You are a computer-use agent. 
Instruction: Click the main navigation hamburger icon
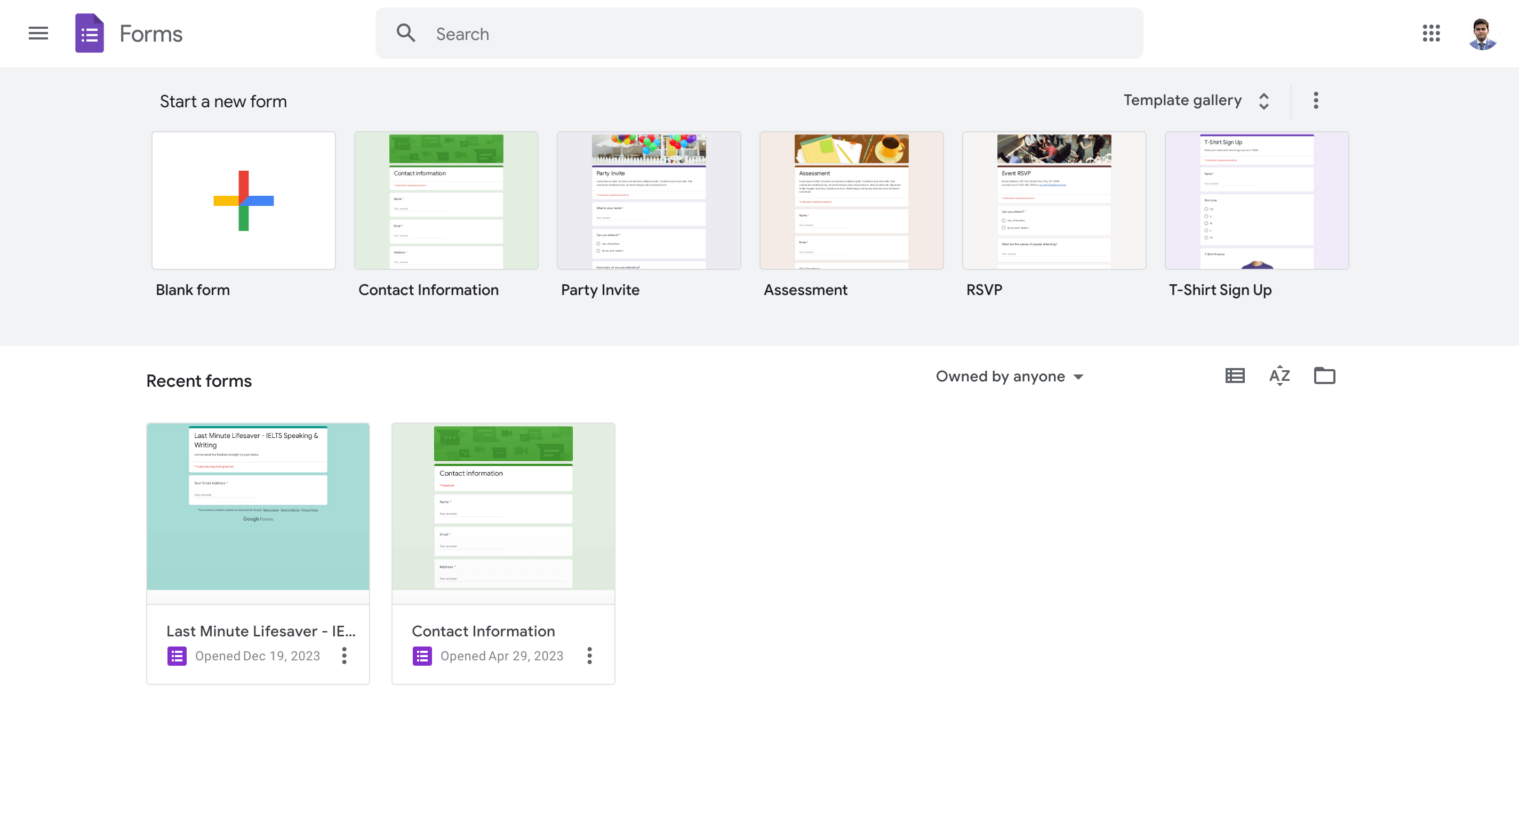click(38, 32)
